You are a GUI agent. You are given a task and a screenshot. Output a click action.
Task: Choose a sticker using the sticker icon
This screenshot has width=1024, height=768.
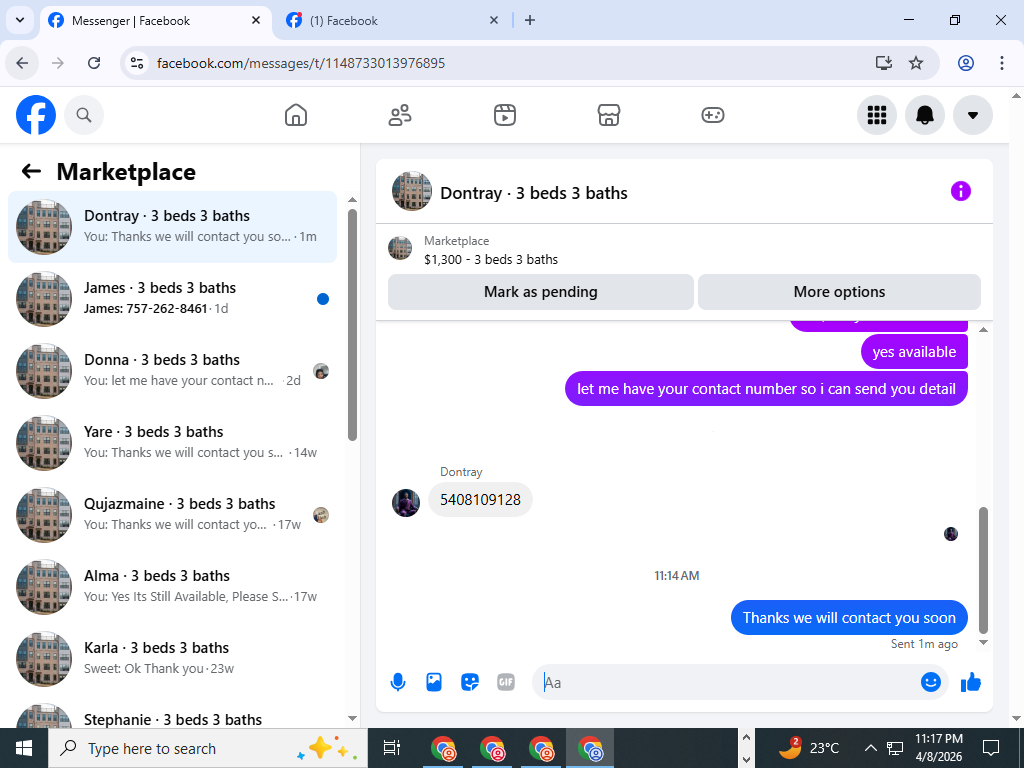click(x=470, y=682)
